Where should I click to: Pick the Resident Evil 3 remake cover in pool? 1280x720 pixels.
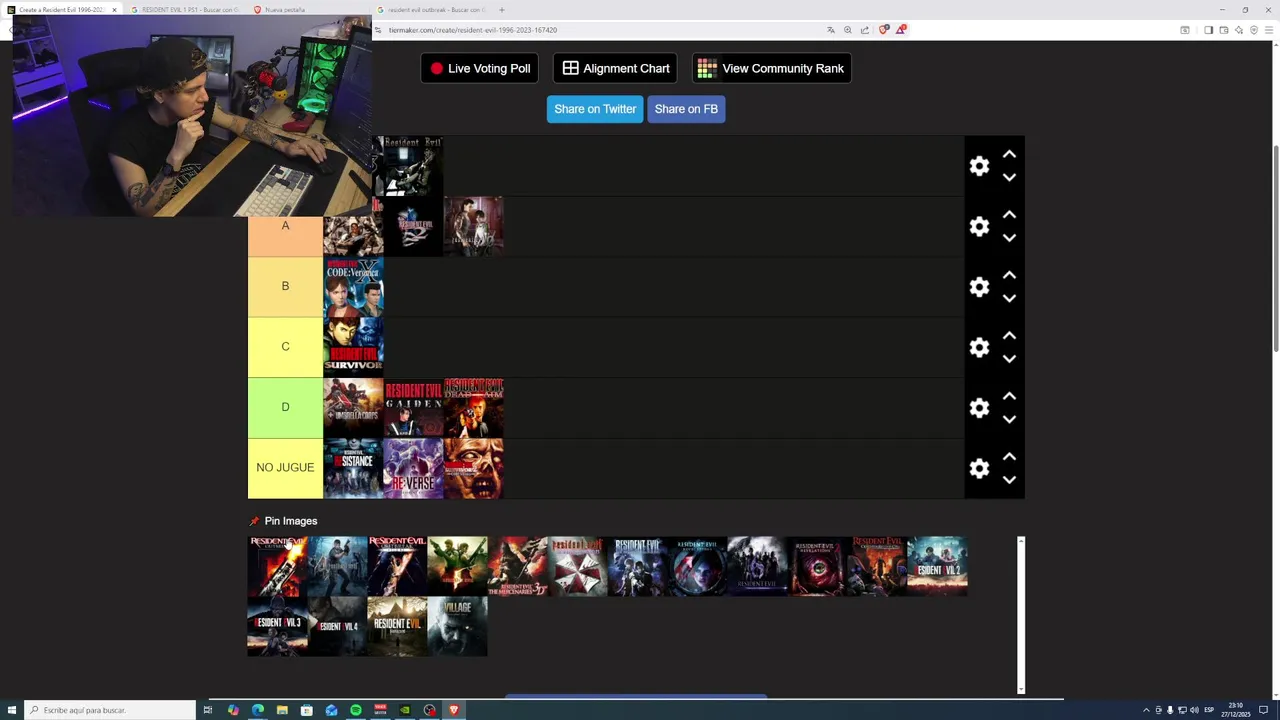pos(277,626)
